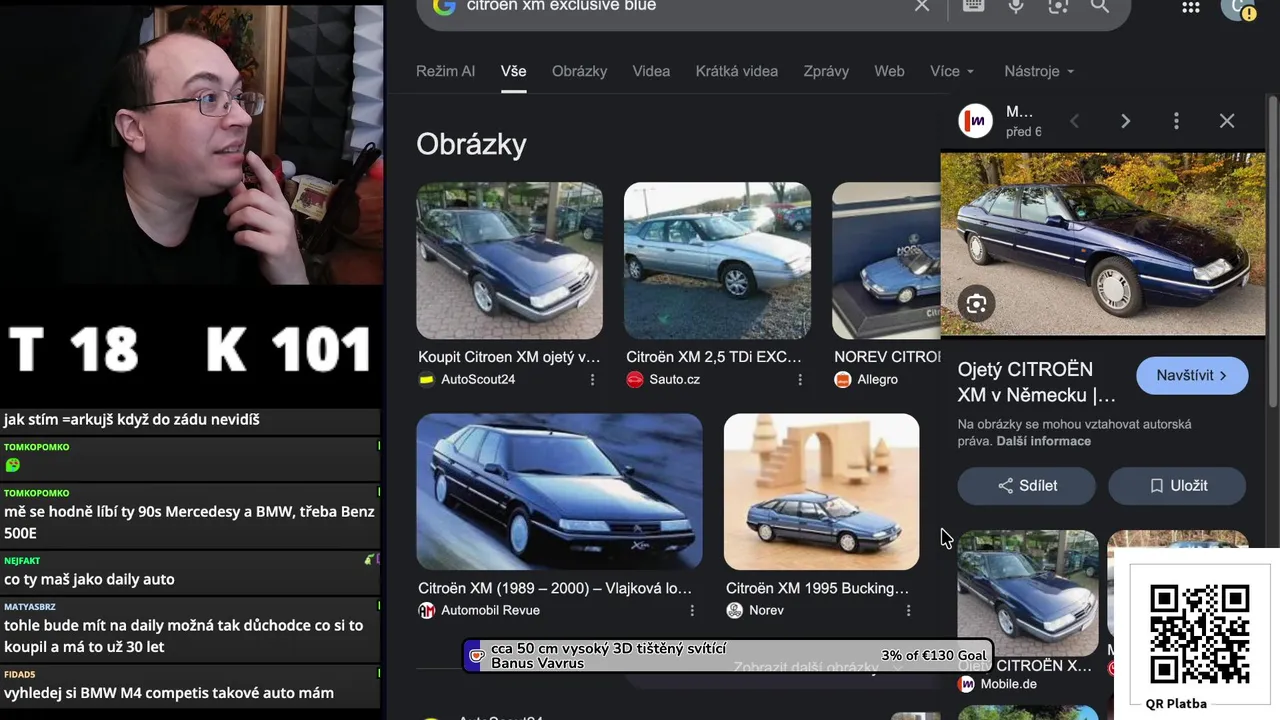Image resolution: width=1280 pixels, height=720 pixels.
Task: Open three-dot menu in image preview panel
Action: click(x=1176, y=121)
